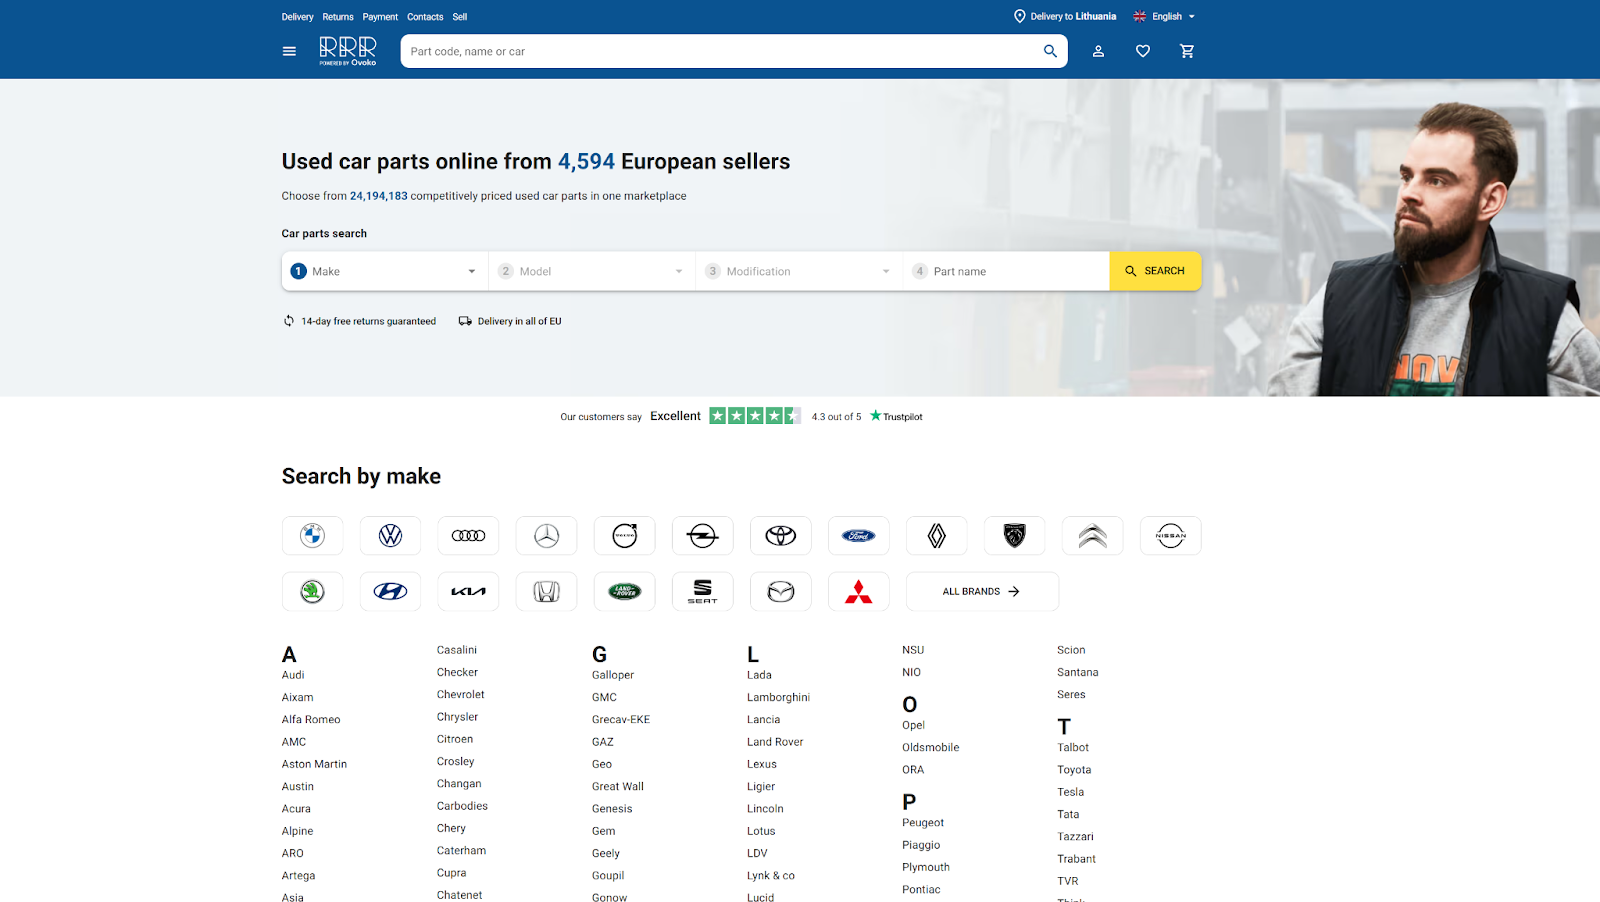Viewport: 1600px width, 902px height.
Task: Open the Tesla make link
Action: 1070,792
